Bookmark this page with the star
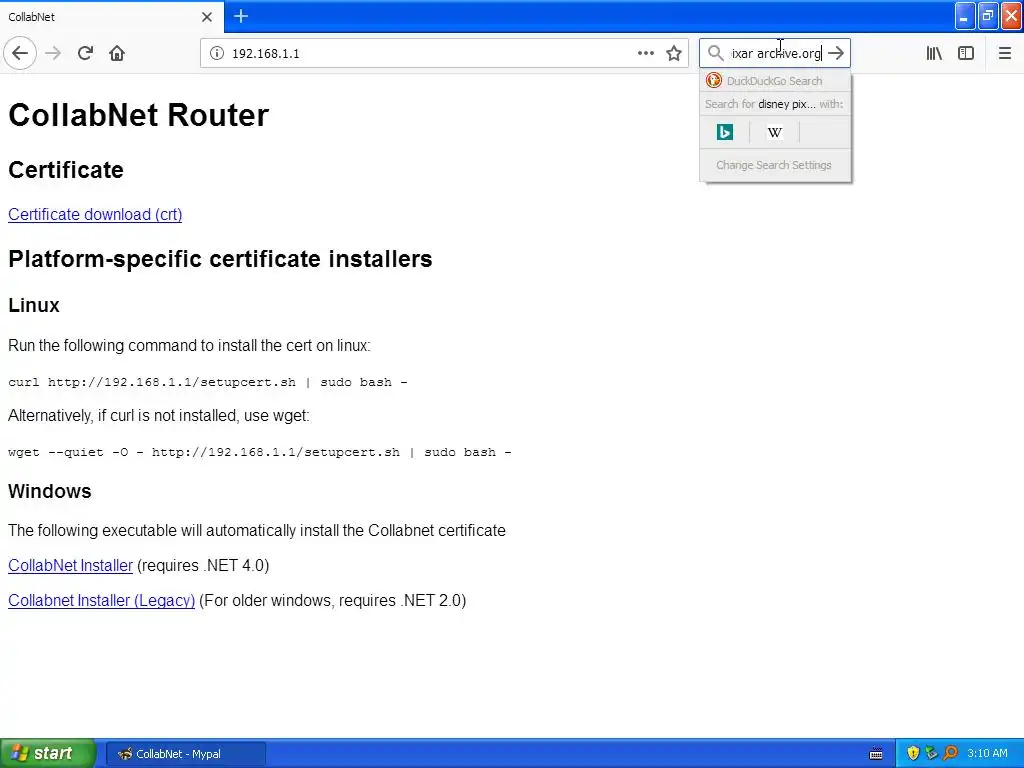Screen dimensions: 1024x768 674,53
